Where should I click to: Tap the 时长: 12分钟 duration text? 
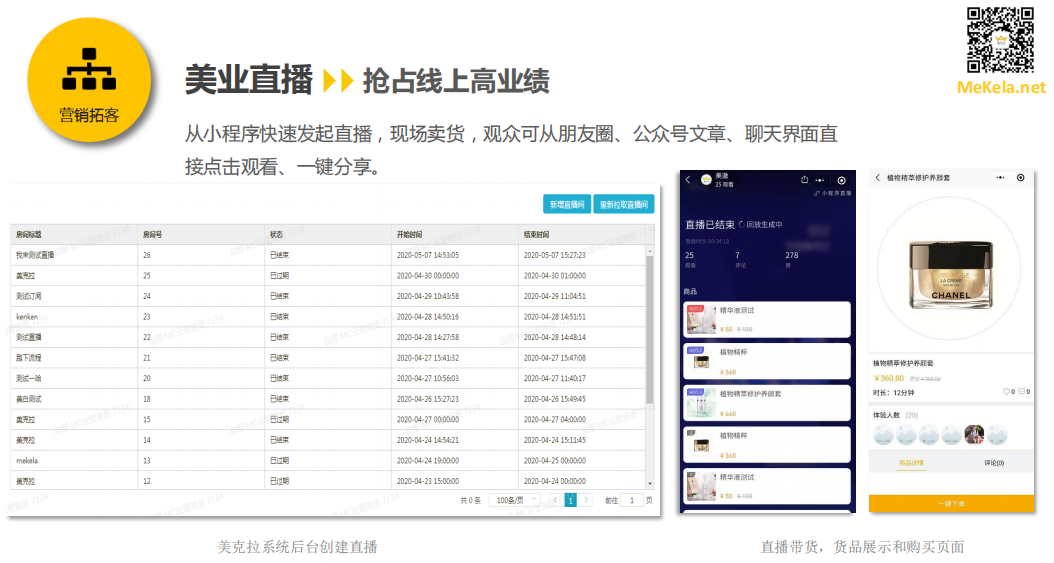point(893,393)
